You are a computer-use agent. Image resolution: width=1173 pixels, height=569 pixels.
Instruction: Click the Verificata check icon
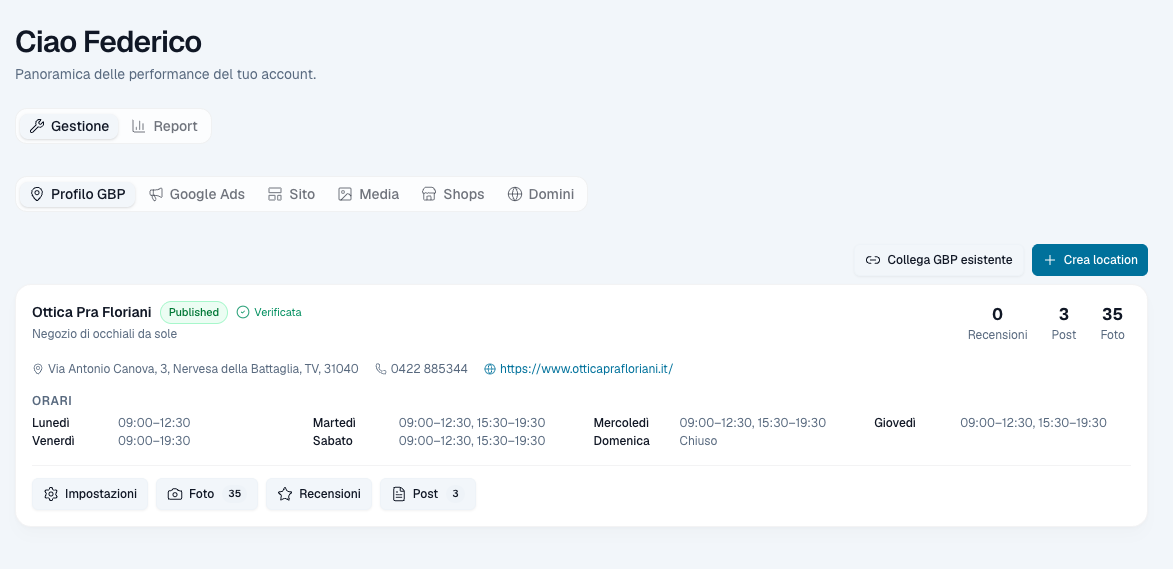[x=242, y=313]
